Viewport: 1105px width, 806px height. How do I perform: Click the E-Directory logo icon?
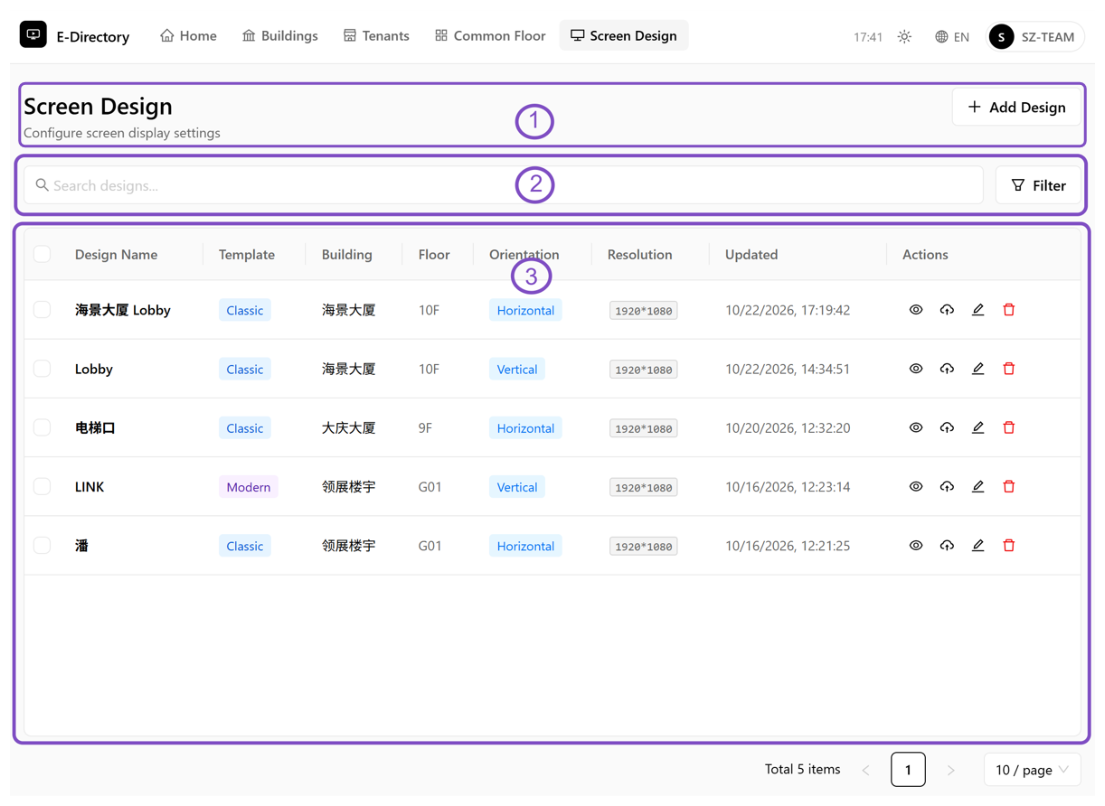click(33, 35)
